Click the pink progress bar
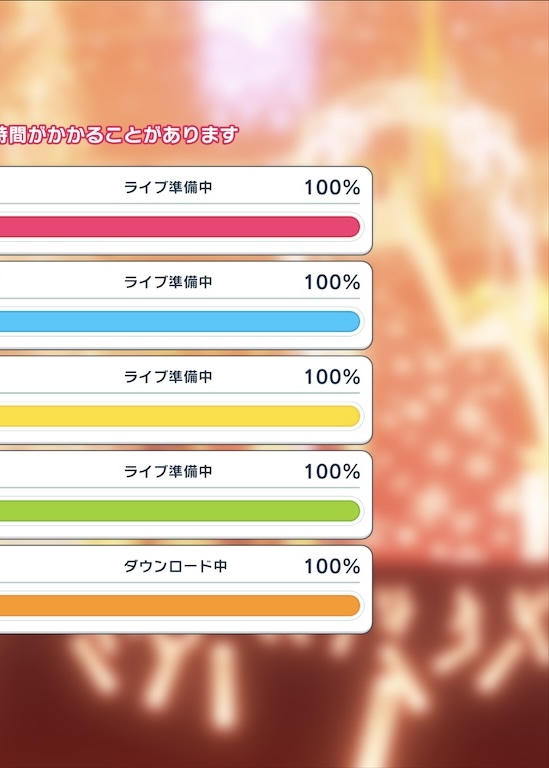 pyautogui.click(x=180, y=227)
